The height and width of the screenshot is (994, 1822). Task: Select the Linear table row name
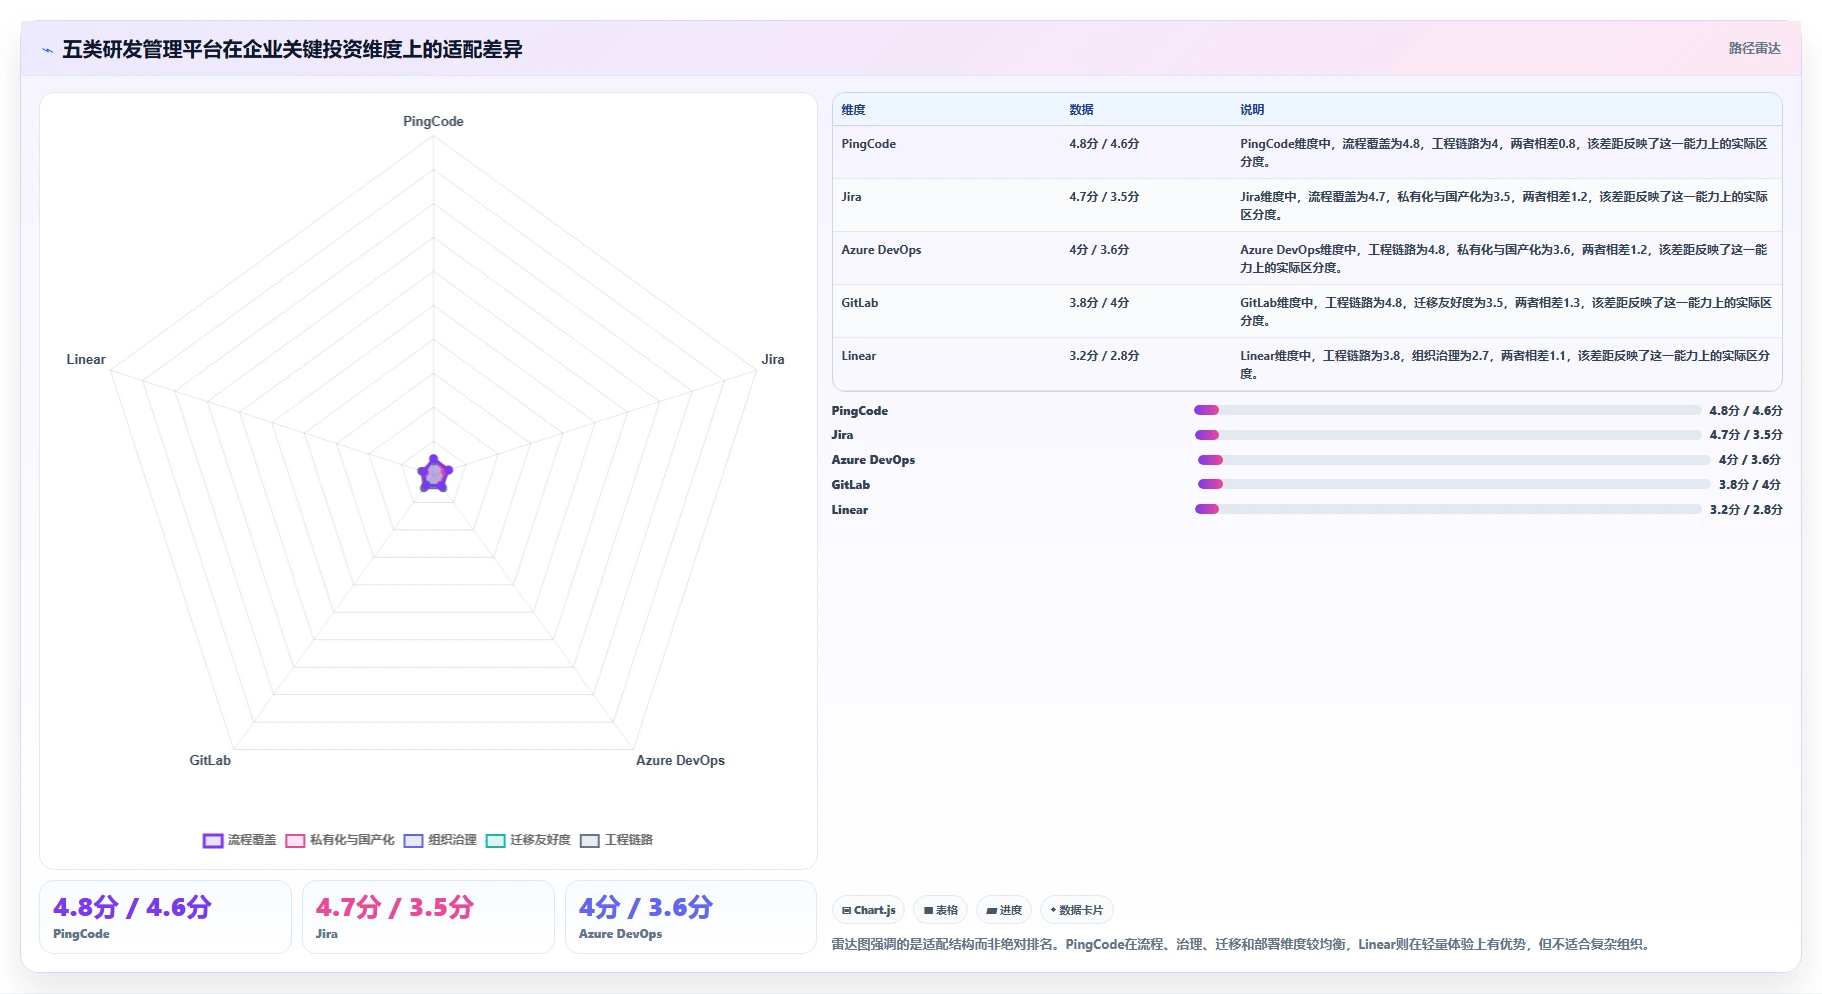[859, 356]
